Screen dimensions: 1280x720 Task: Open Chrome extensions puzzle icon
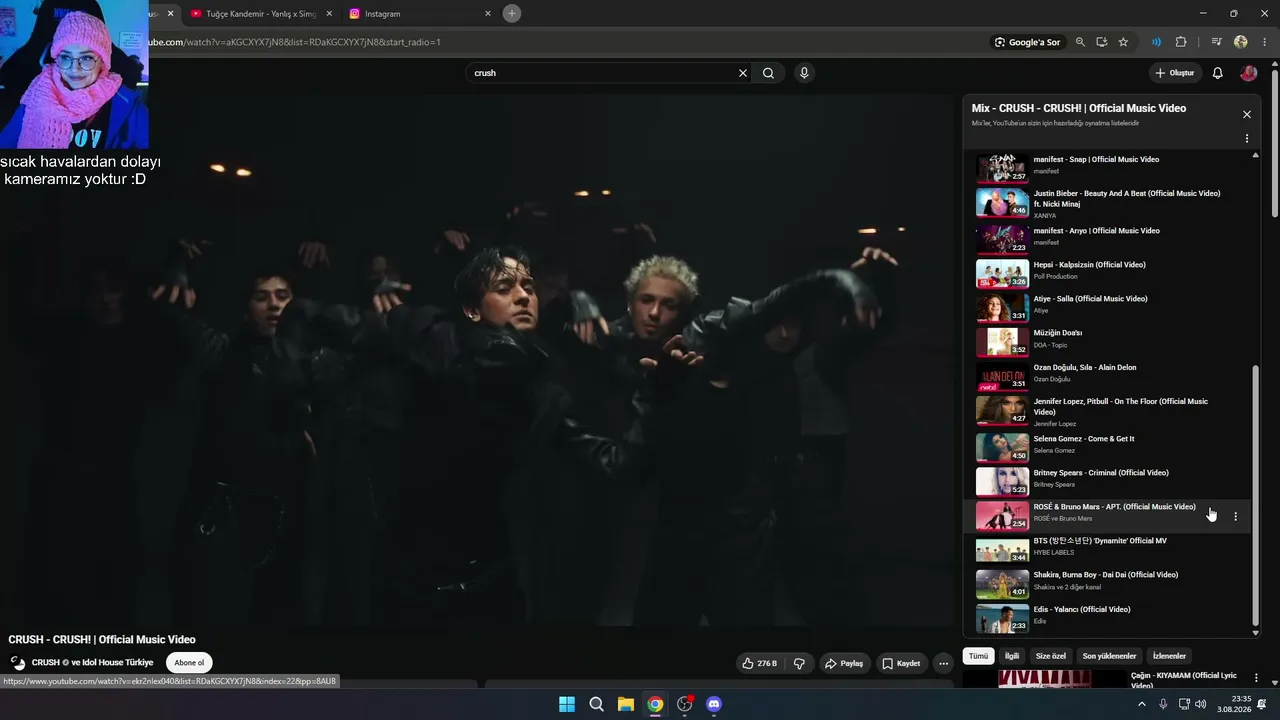(x=1181, y=42)
